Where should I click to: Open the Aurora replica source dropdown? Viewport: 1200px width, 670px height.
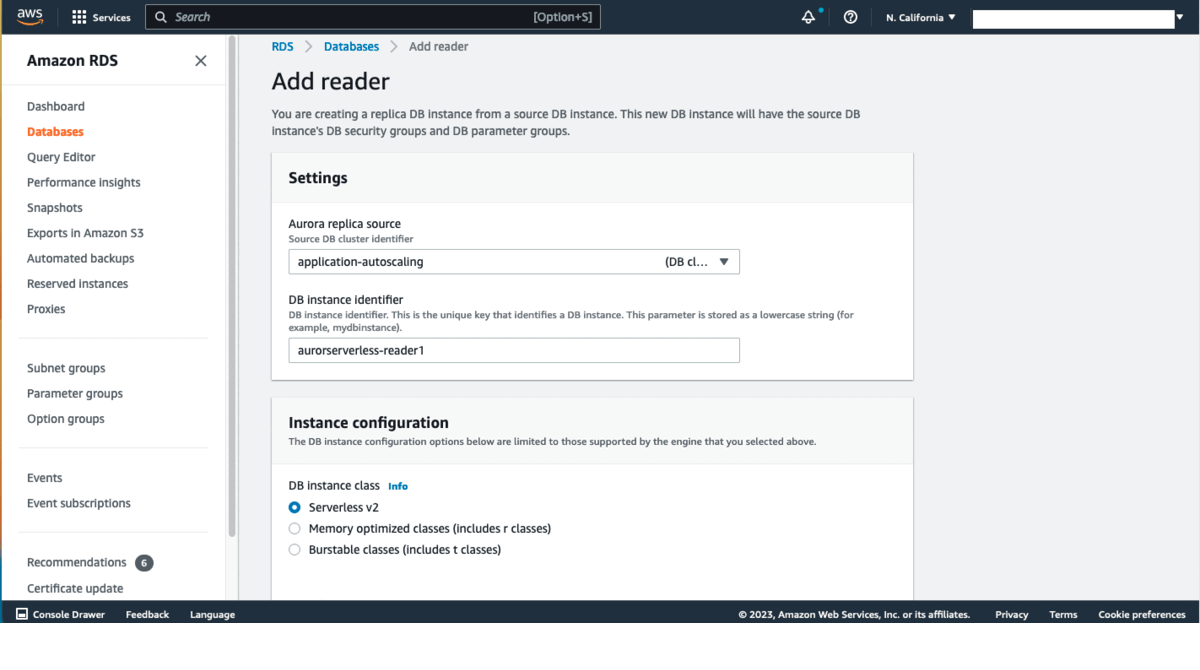tap(514, 262)
